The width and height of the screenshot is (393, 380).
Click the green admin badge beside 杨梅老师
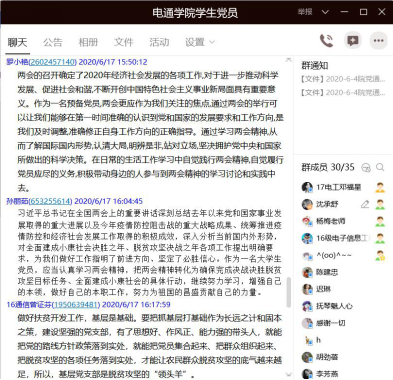[380, 221]
